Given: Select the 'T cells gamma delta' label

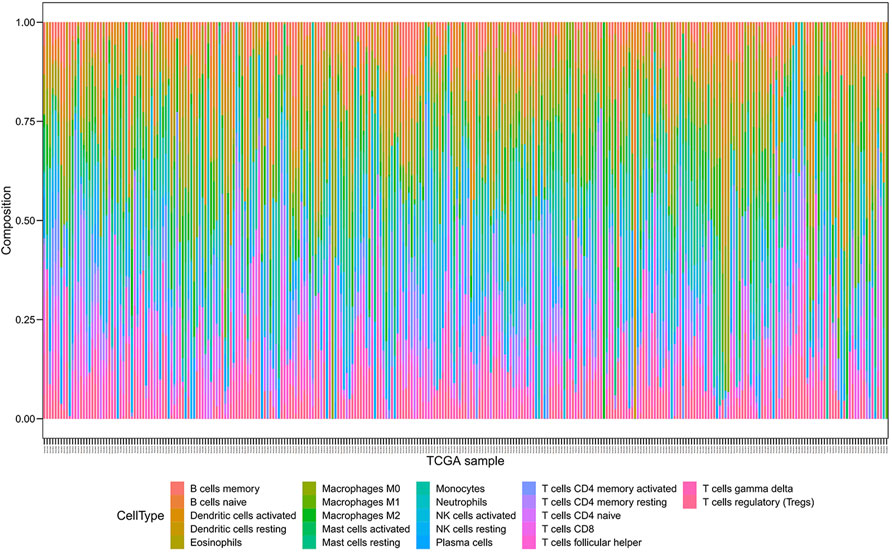Looking at the screenshot, I should pos(748,489).
